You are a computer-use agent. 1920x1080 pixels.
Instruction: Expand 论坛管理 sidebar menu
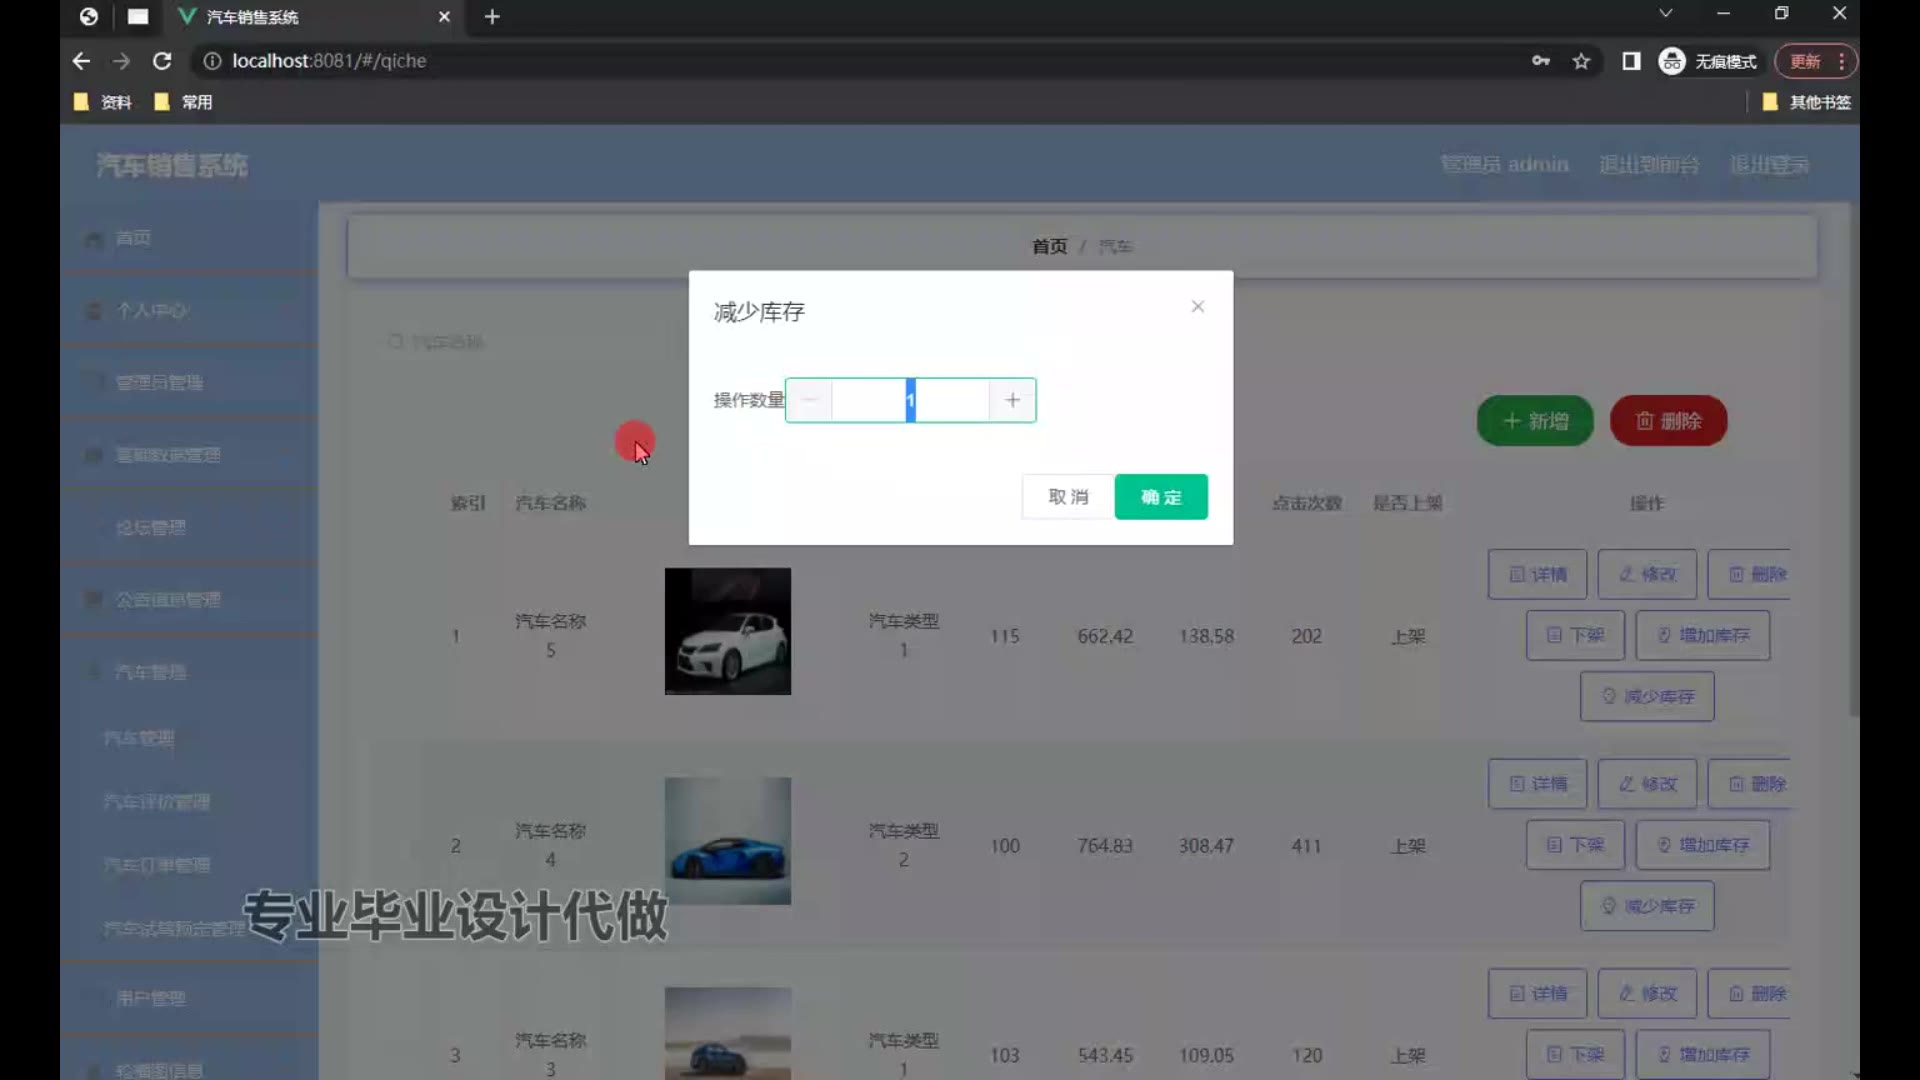(x=189, y=527)
